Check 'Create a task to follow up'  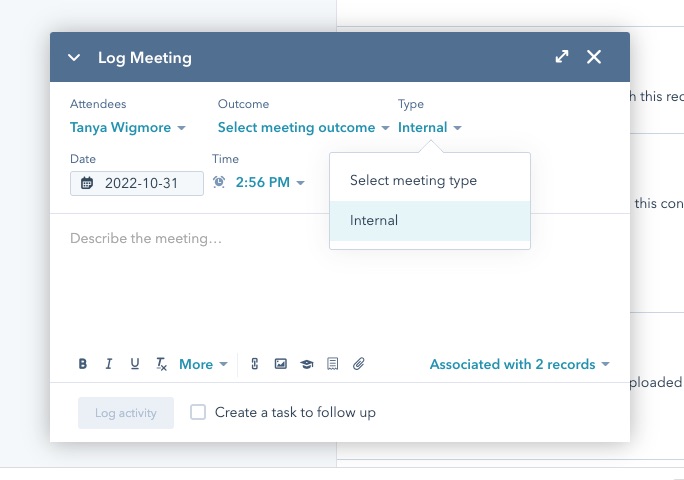point(198,412)
